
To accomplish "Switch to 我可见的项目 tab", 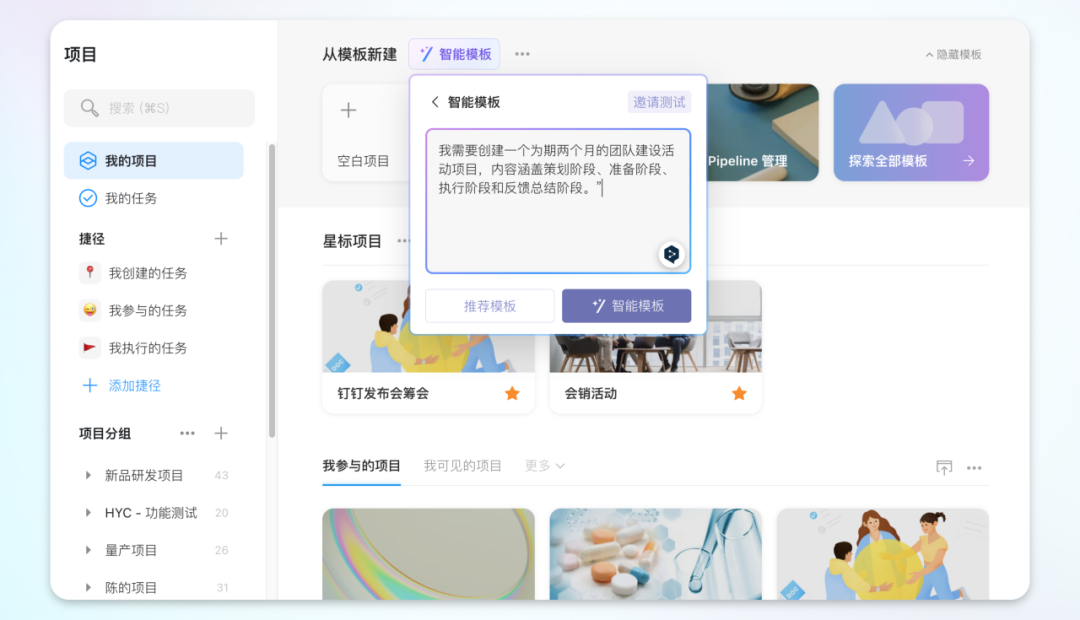I will click(x=462, y=466).
